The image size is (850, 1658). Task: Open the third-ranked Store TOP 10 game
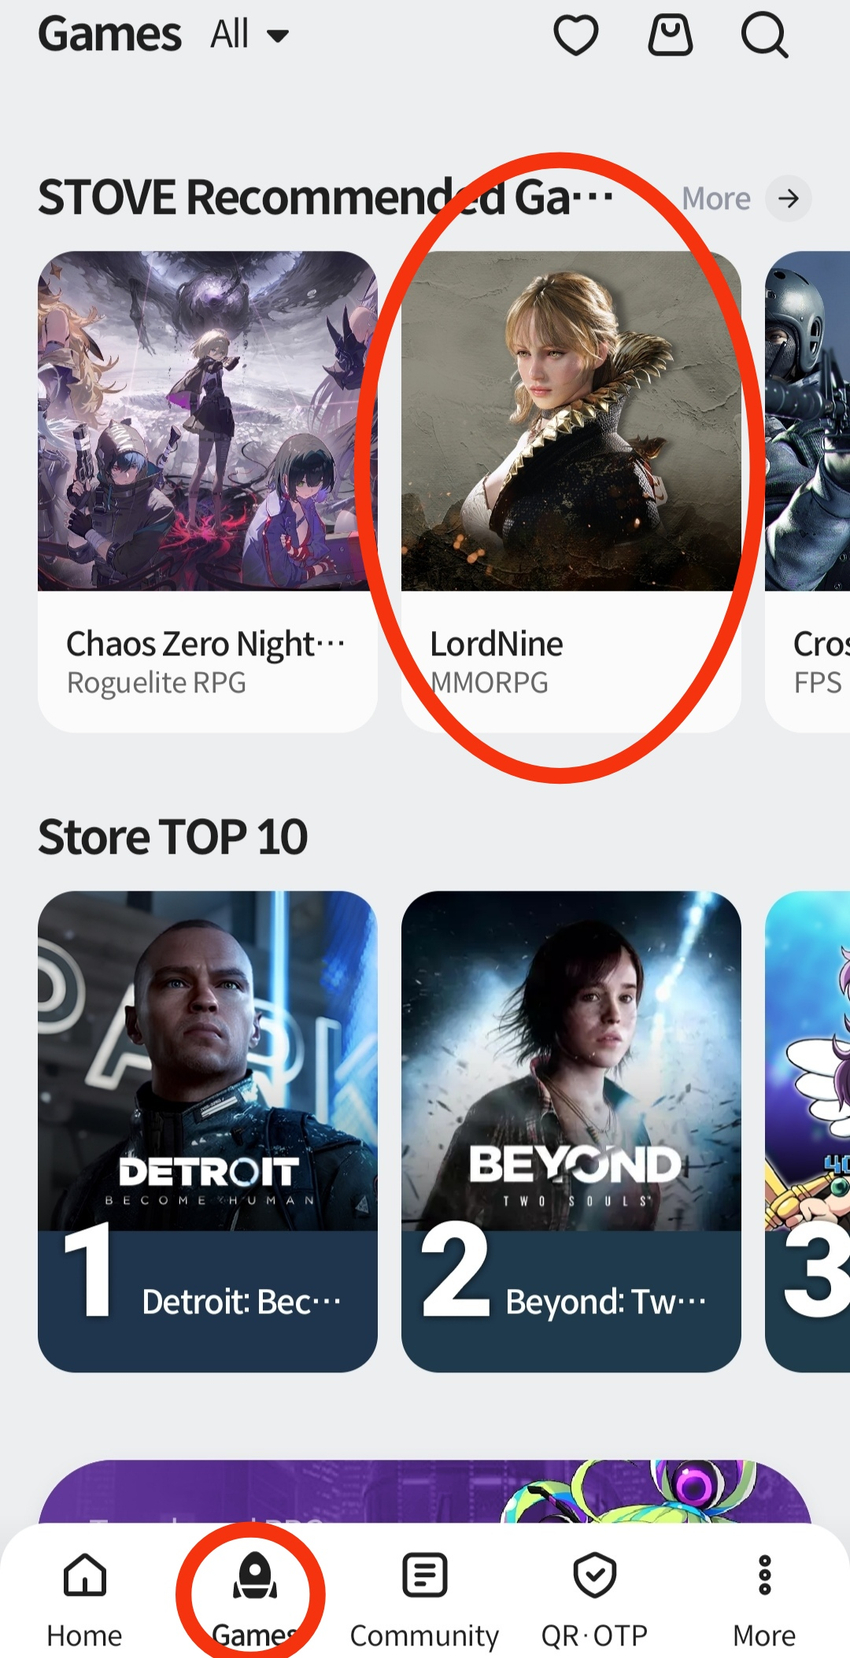[808, 1131]
